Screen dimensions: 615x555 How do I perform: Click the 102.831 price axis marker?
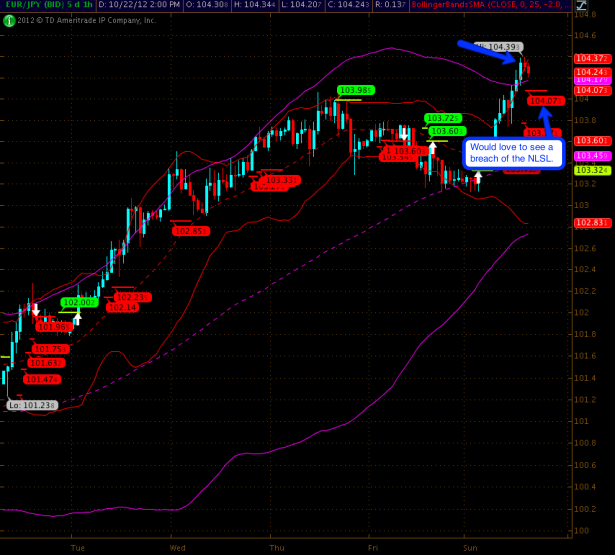(x=593, y=223)
